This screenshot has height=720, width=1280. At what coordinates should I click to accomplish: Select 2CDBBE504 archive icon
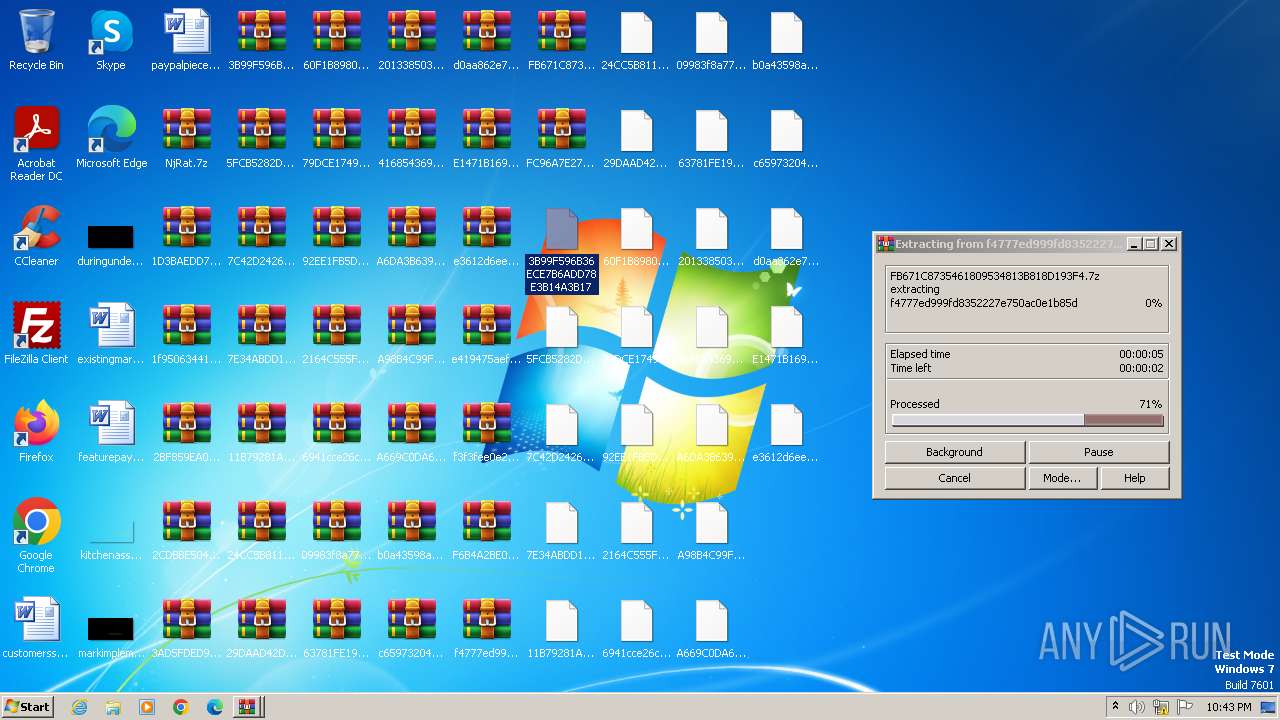186,531
